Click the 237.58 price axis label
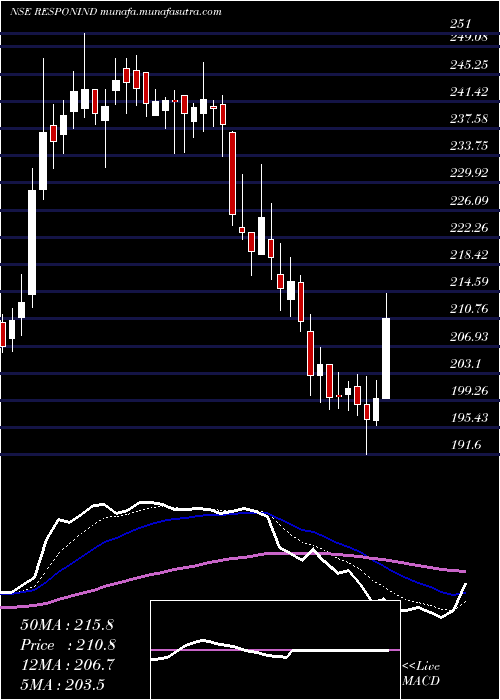Screen dimensions: 500x700 point(468,119)
